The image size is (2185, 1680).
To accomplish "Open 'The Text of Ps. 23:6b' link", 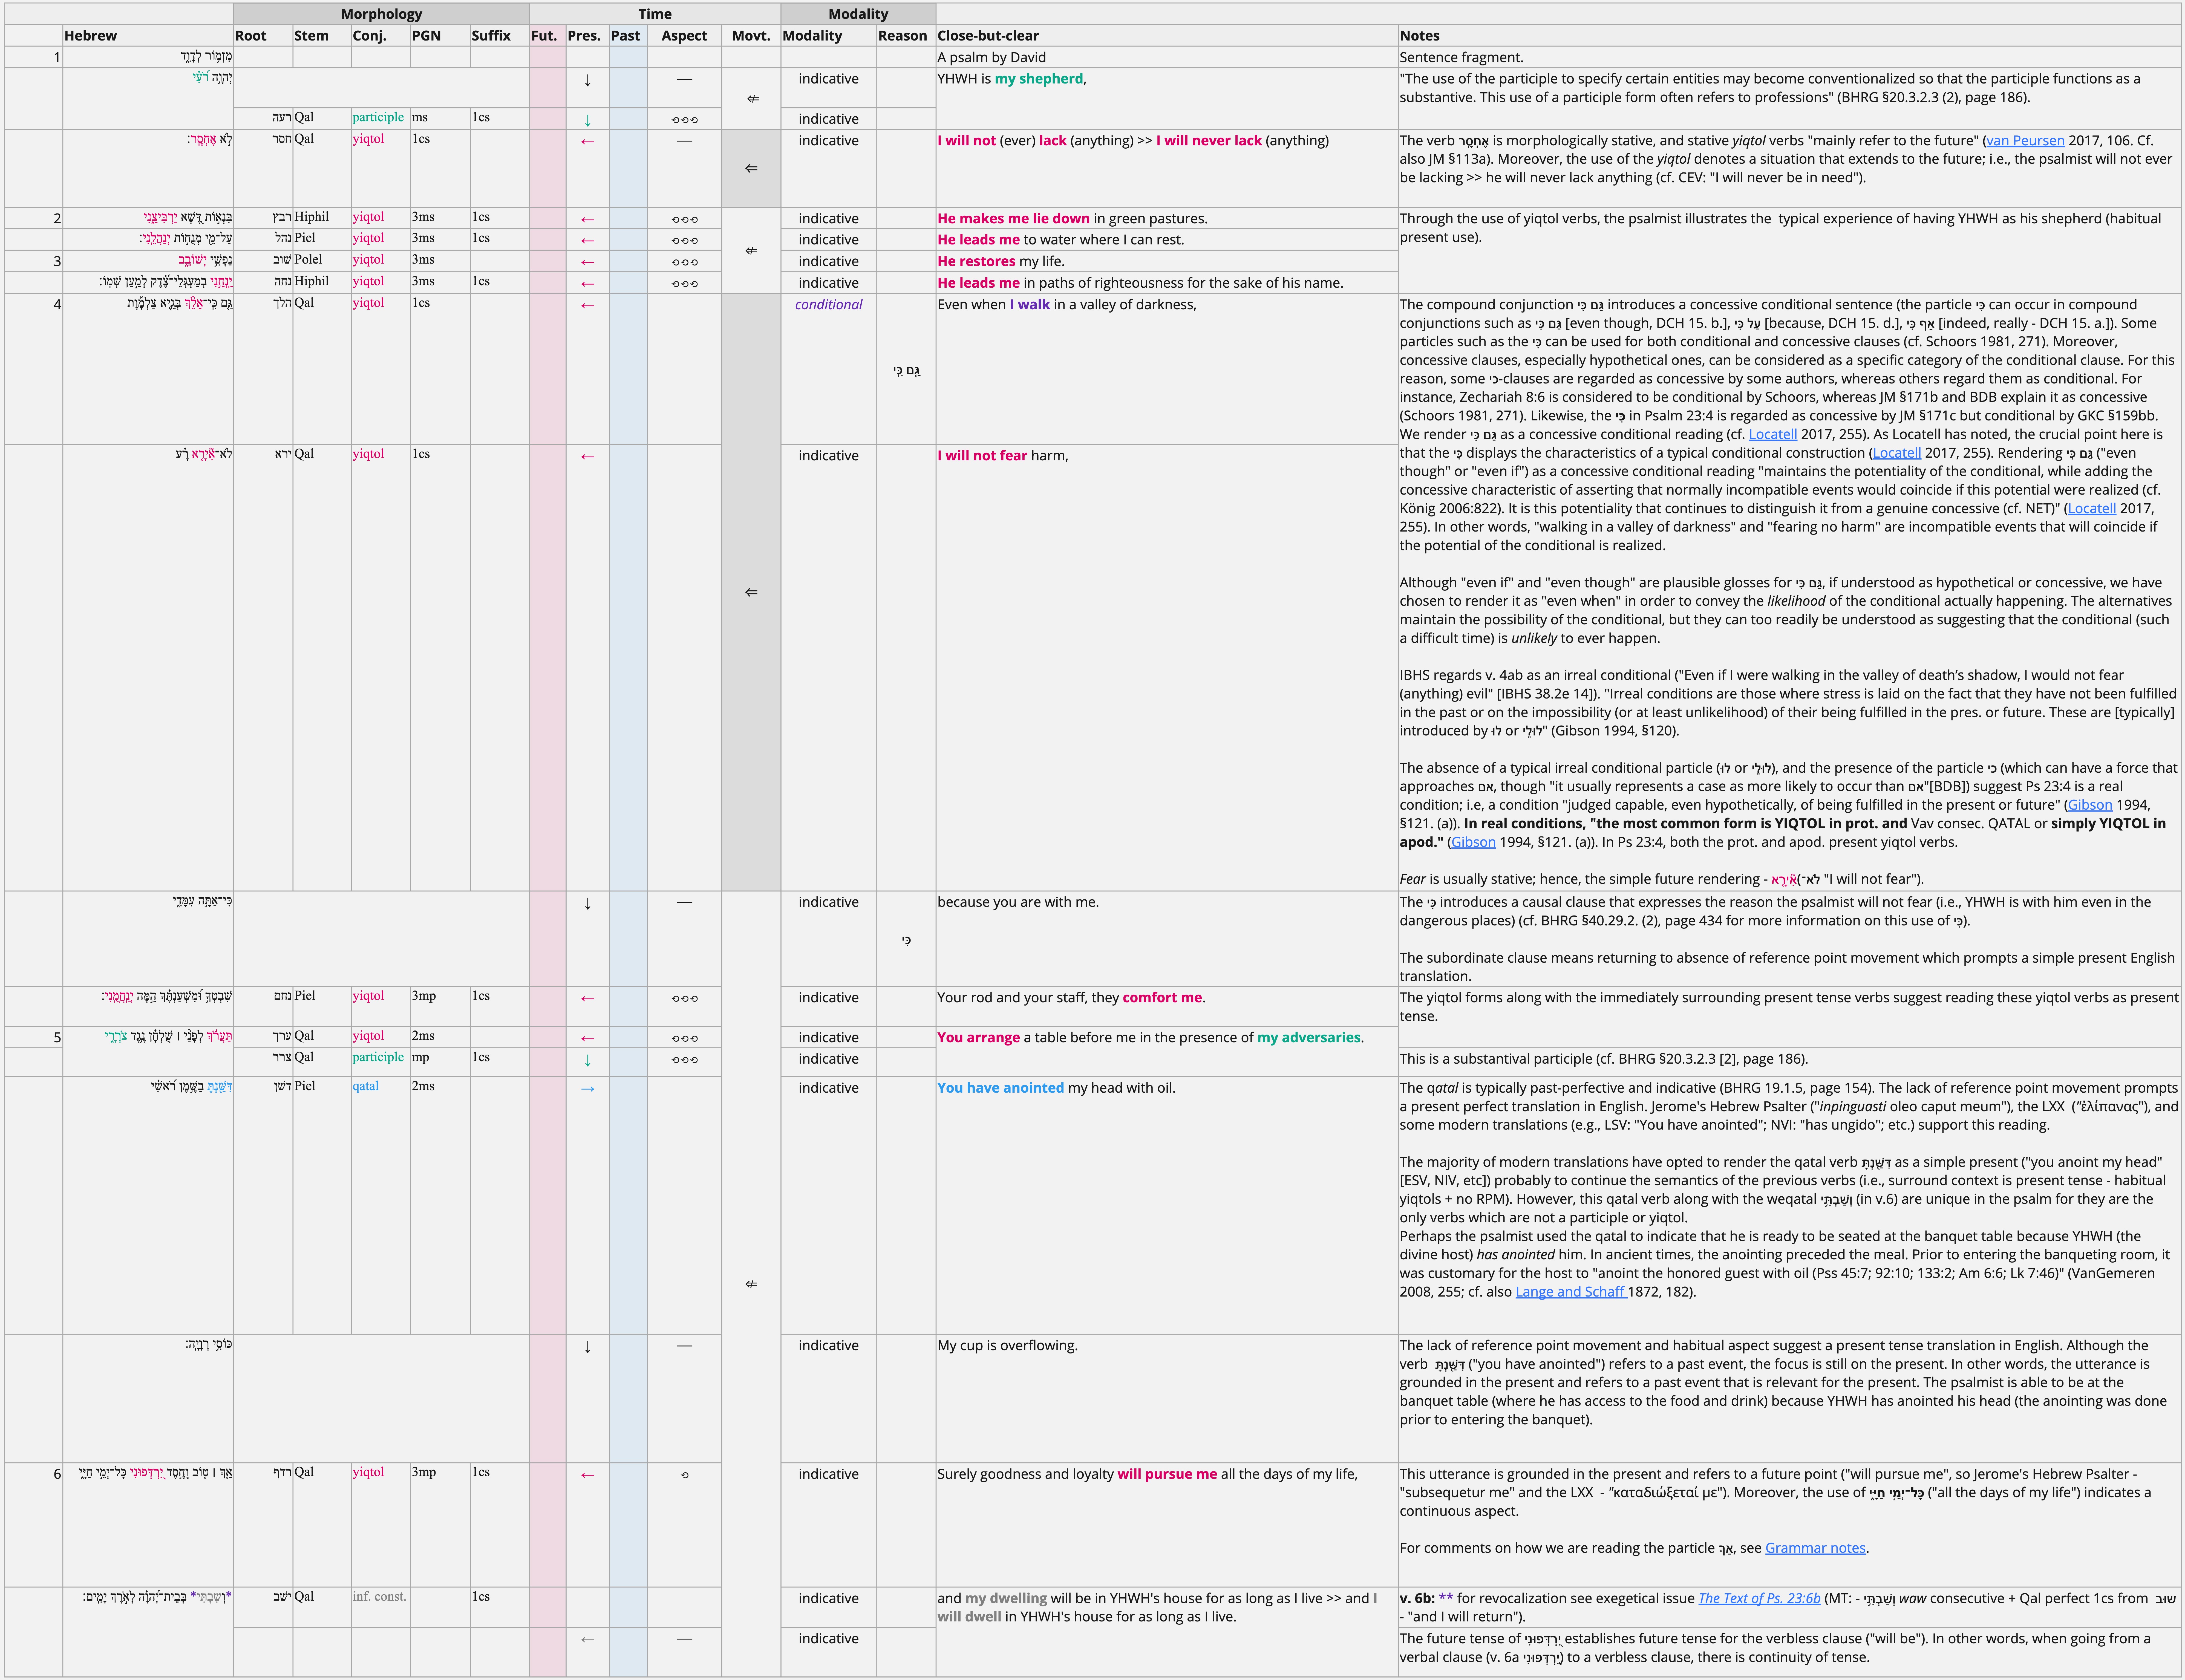I will [1759, 1598].
